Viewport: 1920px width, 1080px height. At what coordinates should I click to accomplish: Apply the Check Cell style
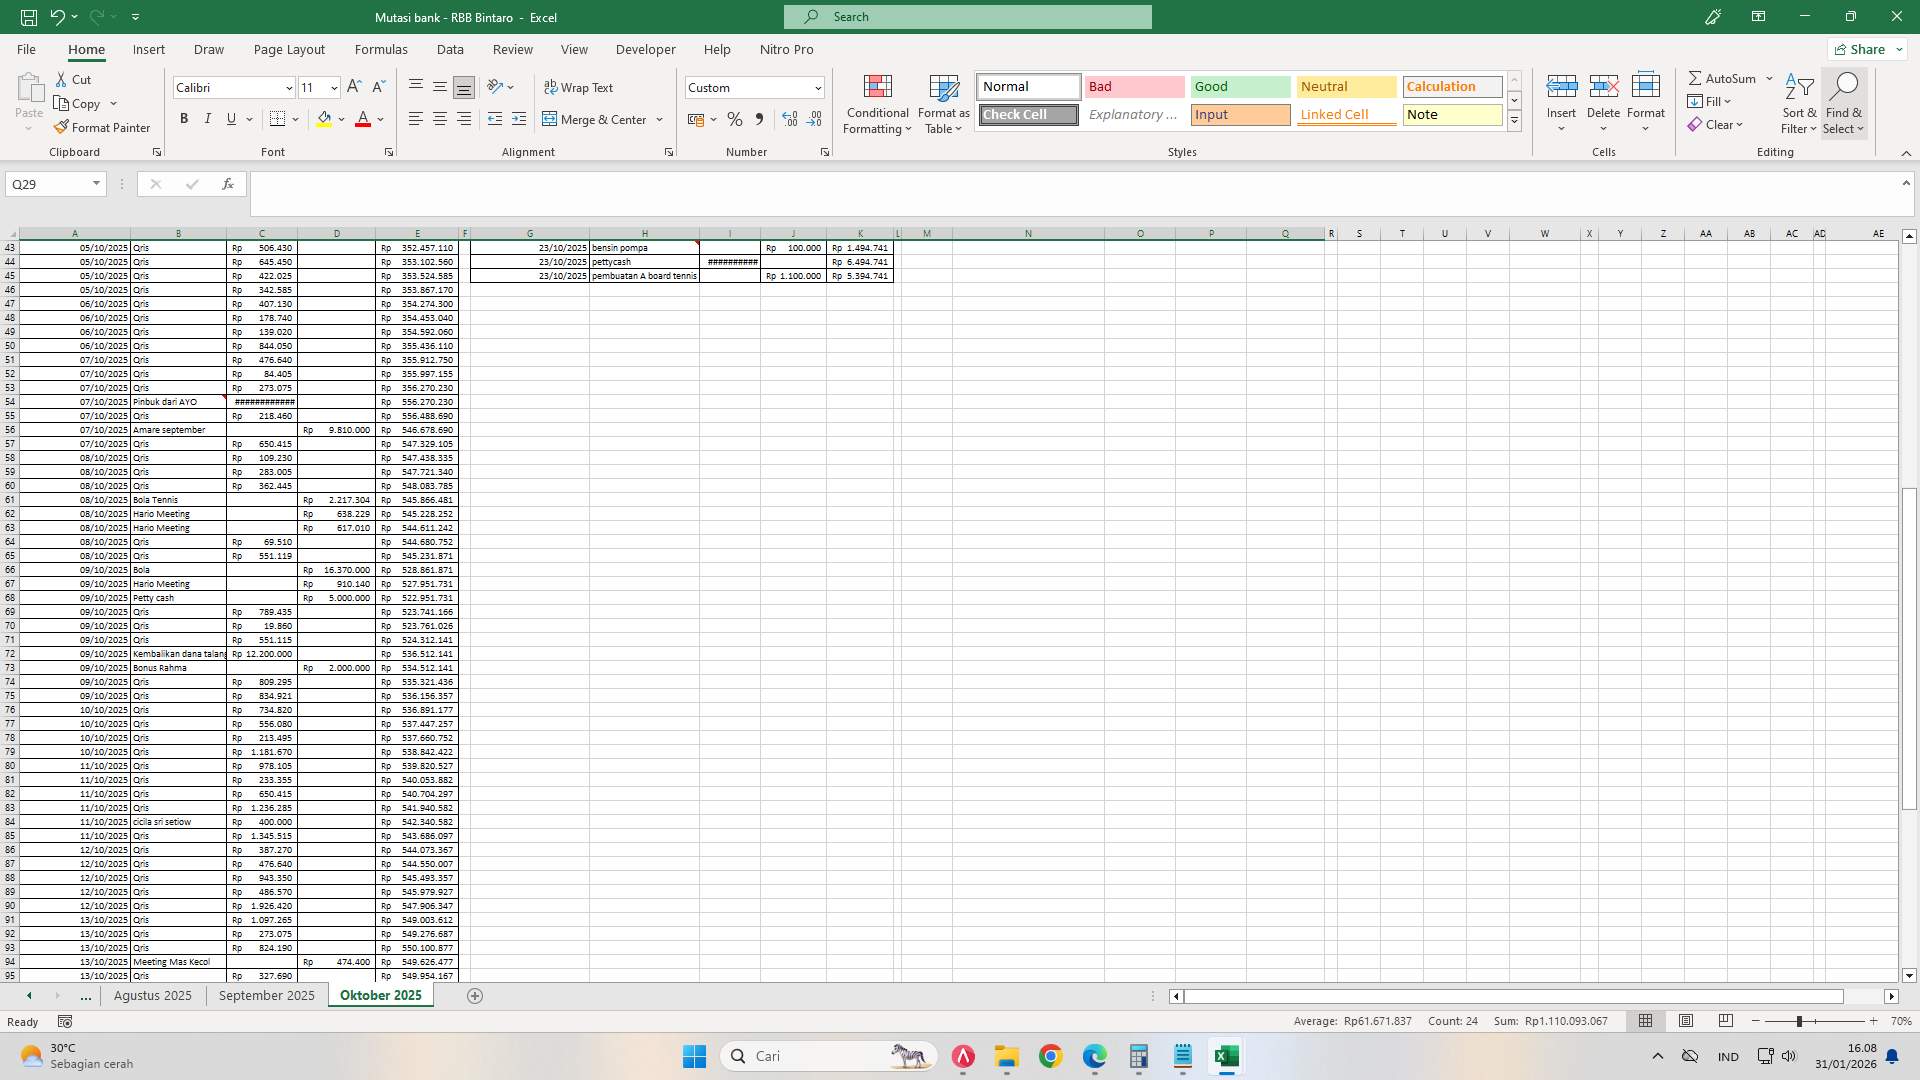(1026, 114)
